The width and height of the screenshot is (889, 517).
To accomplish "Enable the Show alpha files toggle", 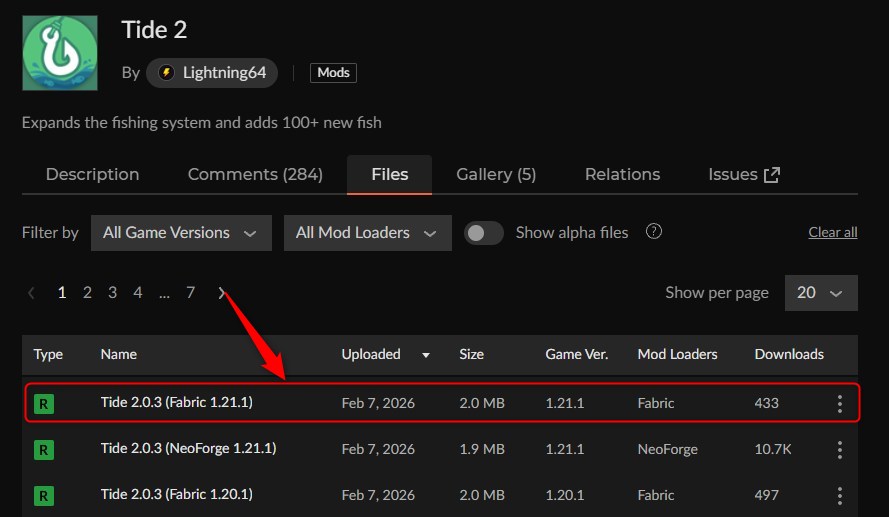I will [x=484, y=233].
